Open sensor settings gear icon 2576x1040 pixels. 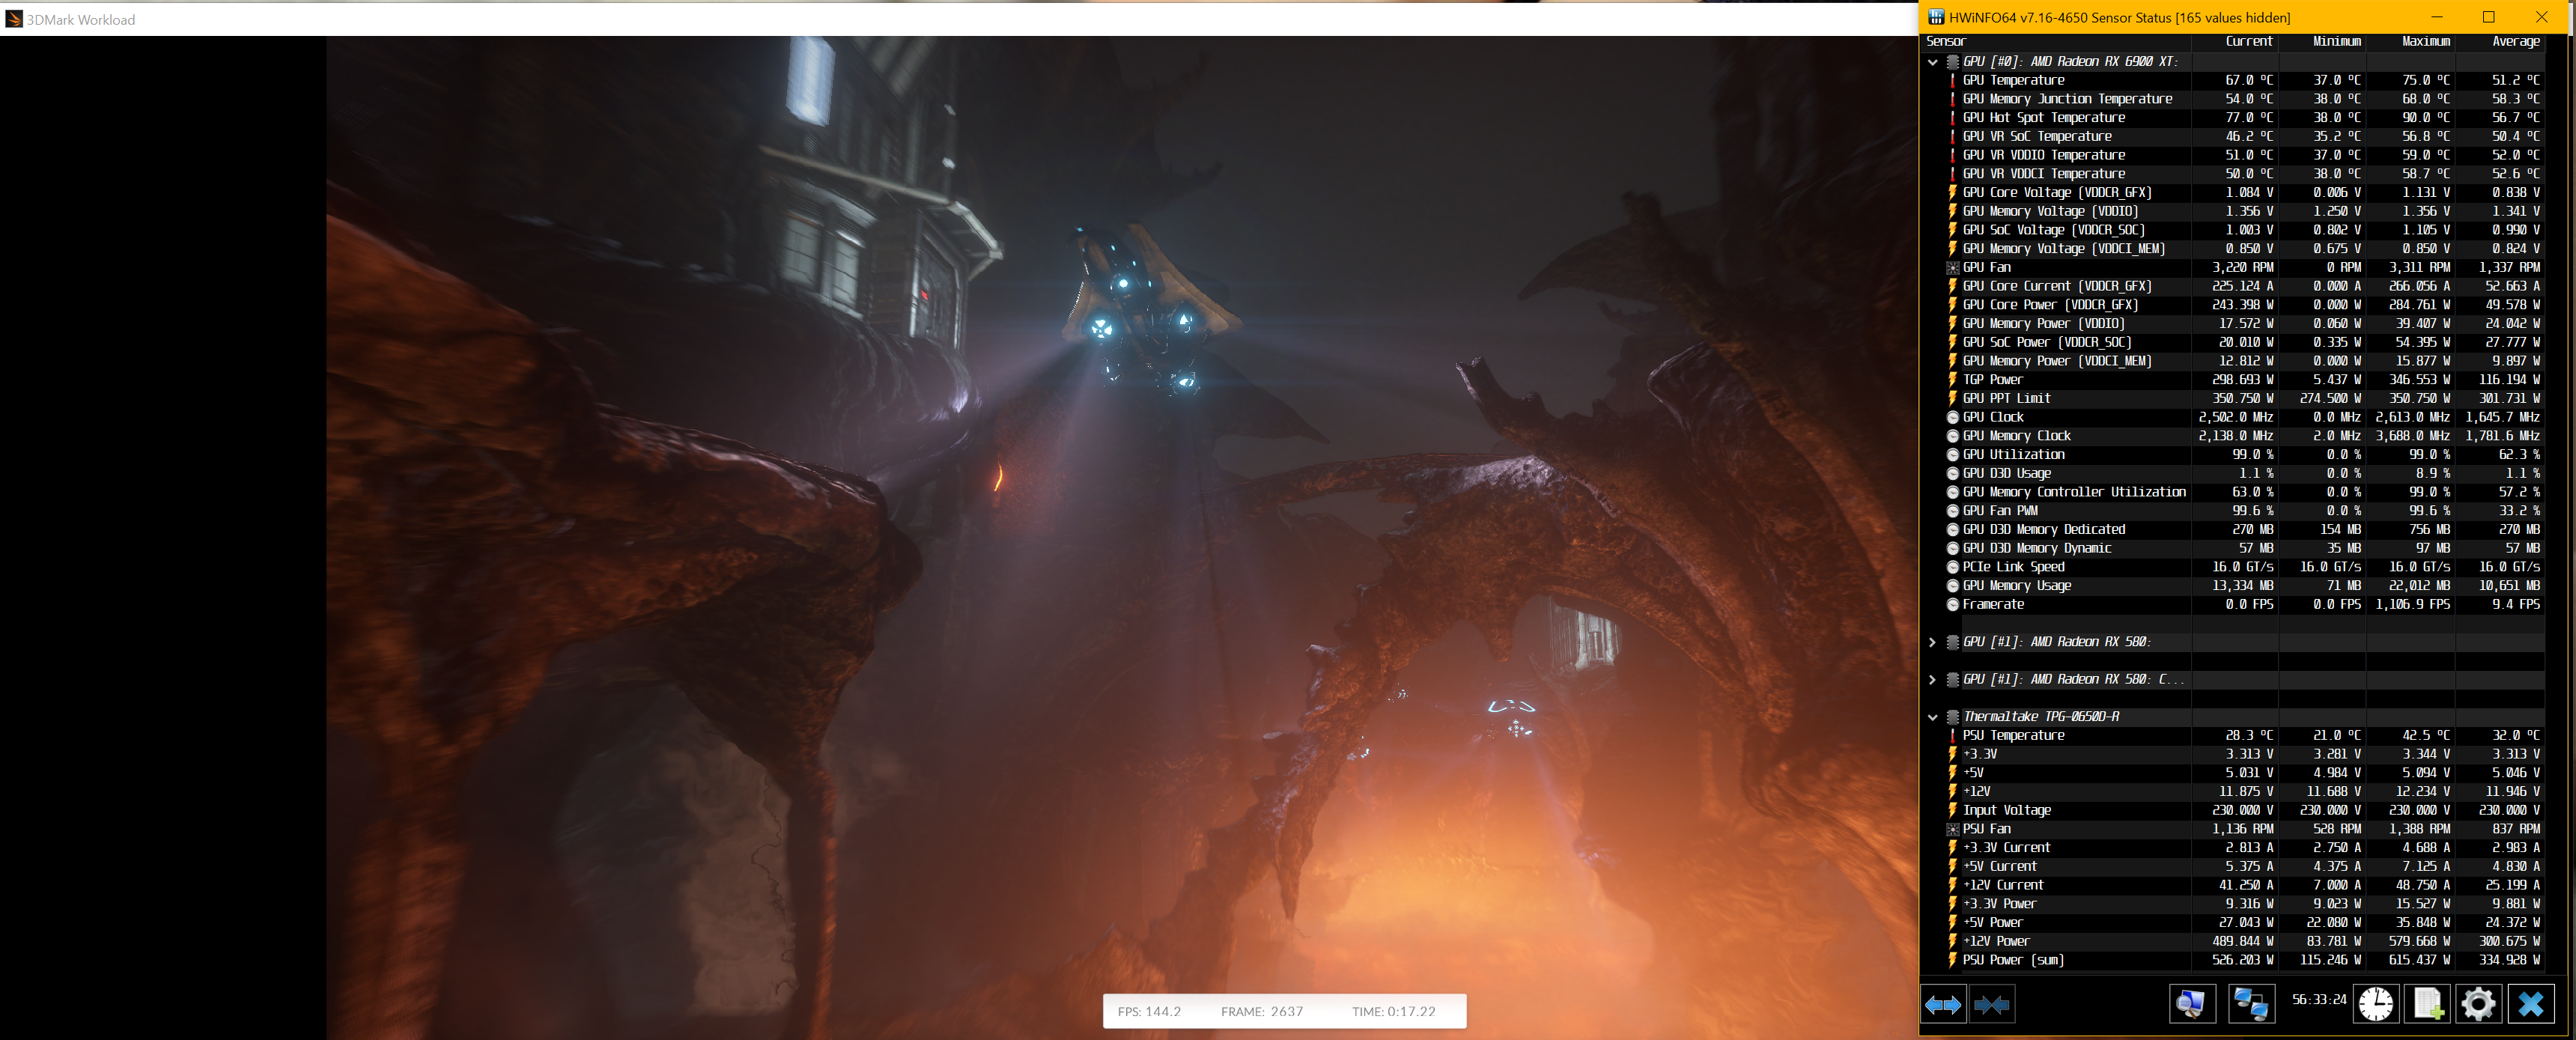[2478, 1004]
